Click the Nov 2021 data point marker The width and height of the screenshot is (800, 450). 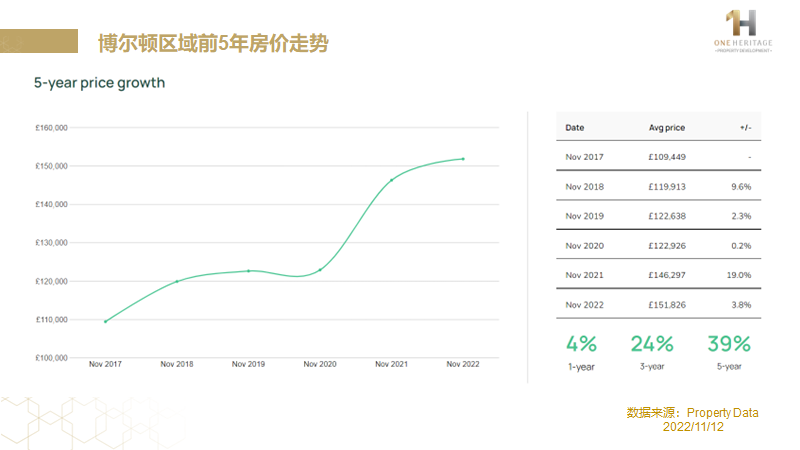tap(392, 180)
